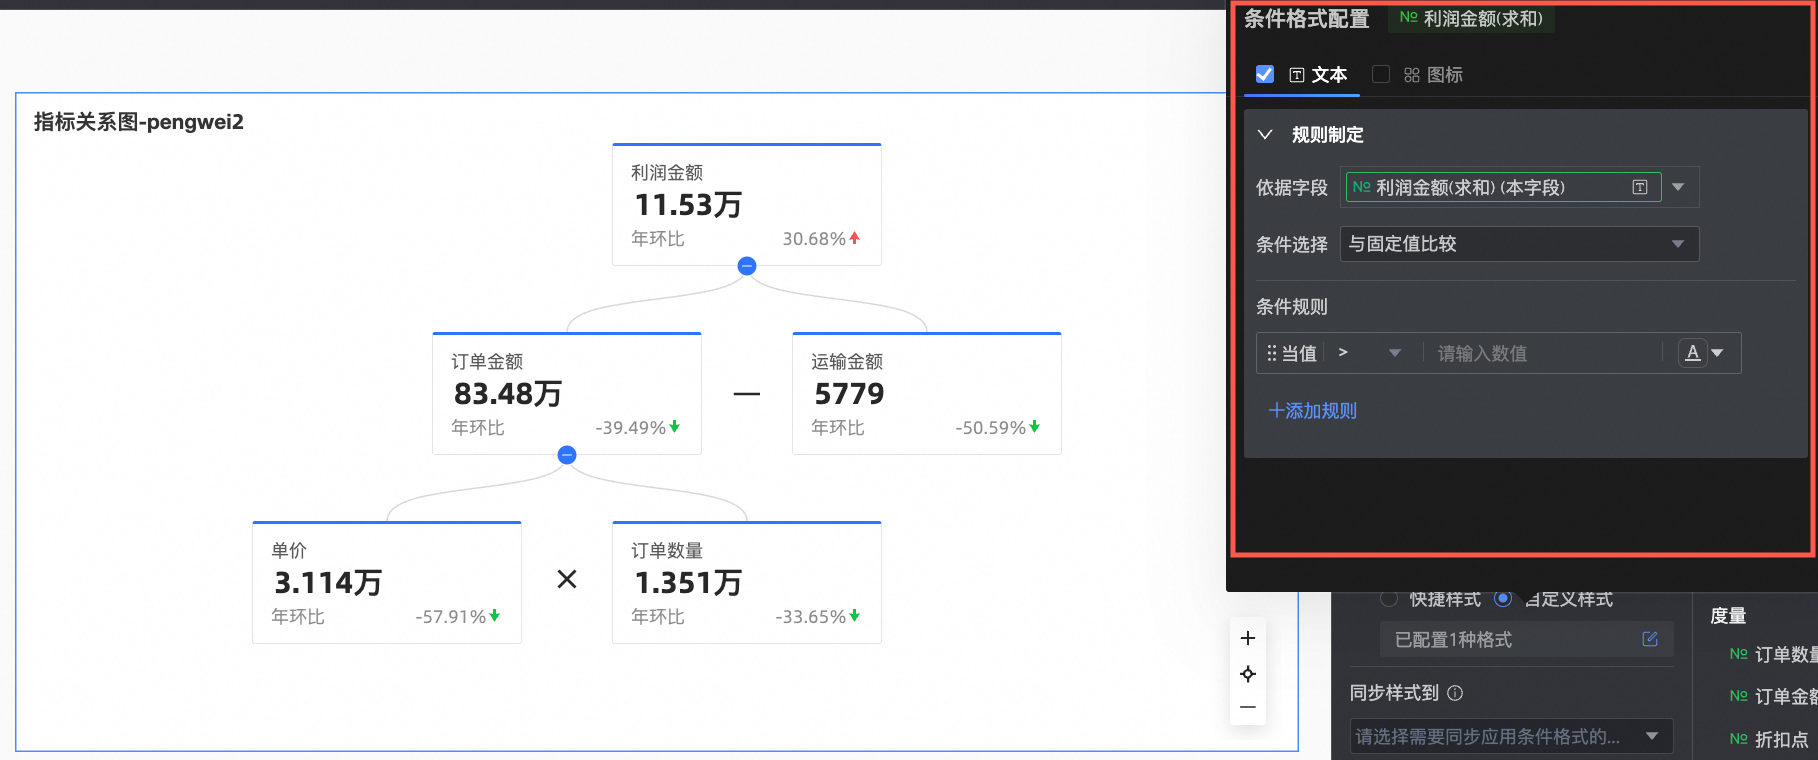This screenshot has width=1818, height=760.
Task: Select the 快捷样式 radio button
Action: point(1388,599)
